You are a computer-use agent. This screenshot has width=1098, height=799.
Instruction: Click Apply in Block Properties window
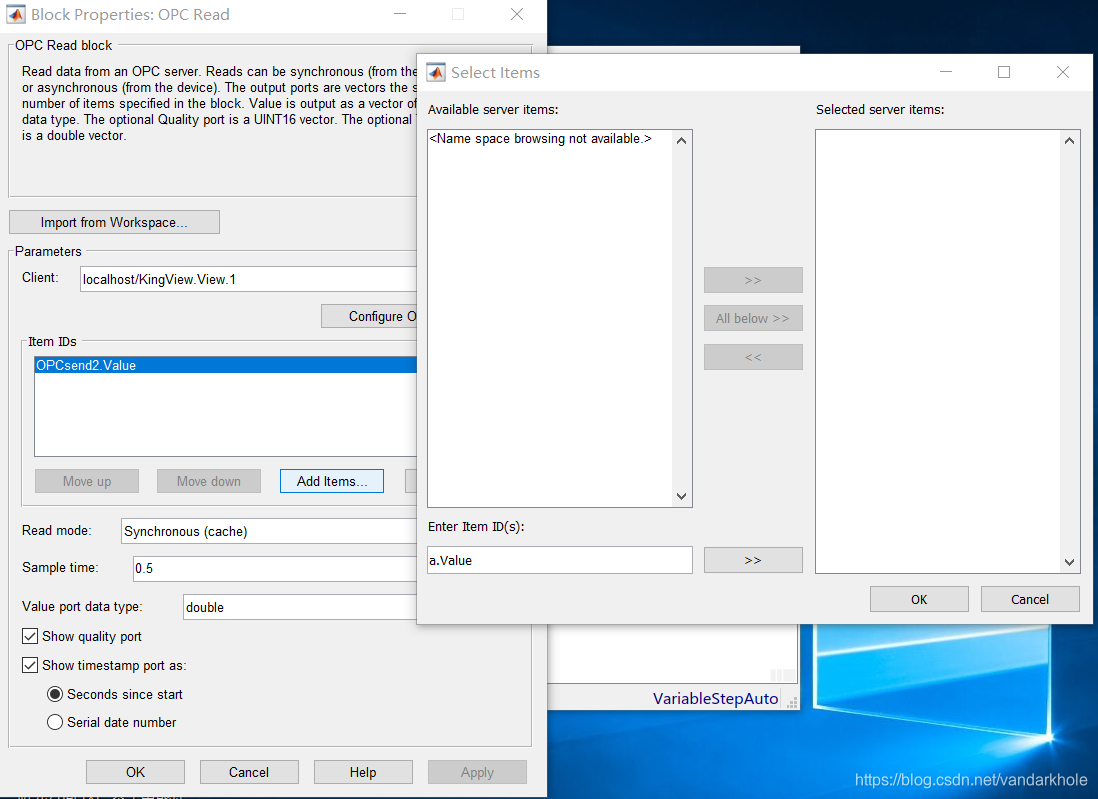coord(477,772)
